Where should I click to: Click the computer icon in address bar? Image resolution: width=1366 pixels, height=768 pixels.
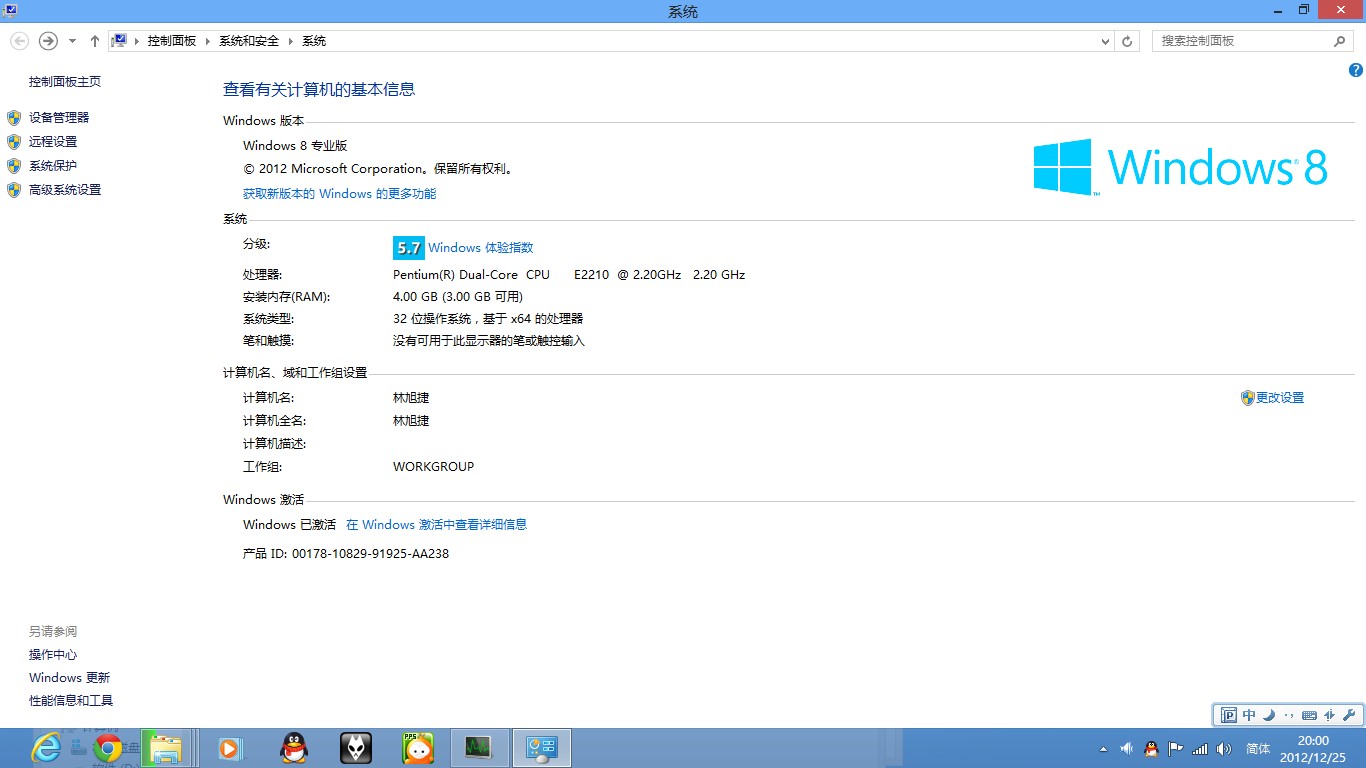tap(119, 41)
